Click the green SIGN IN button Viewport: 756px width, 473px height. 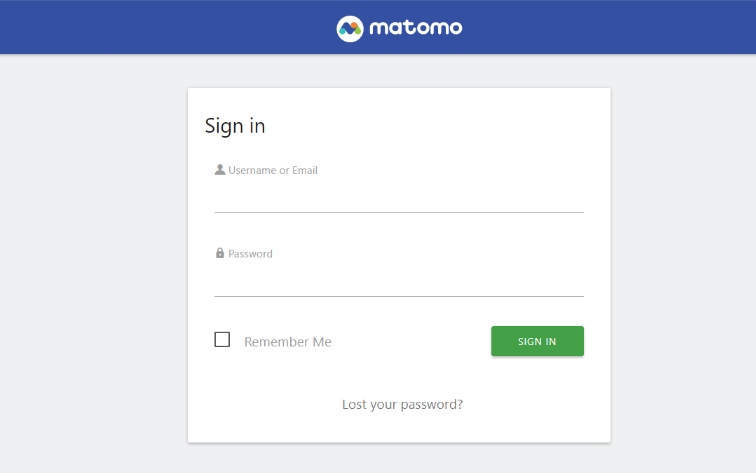tap(537, 341)
